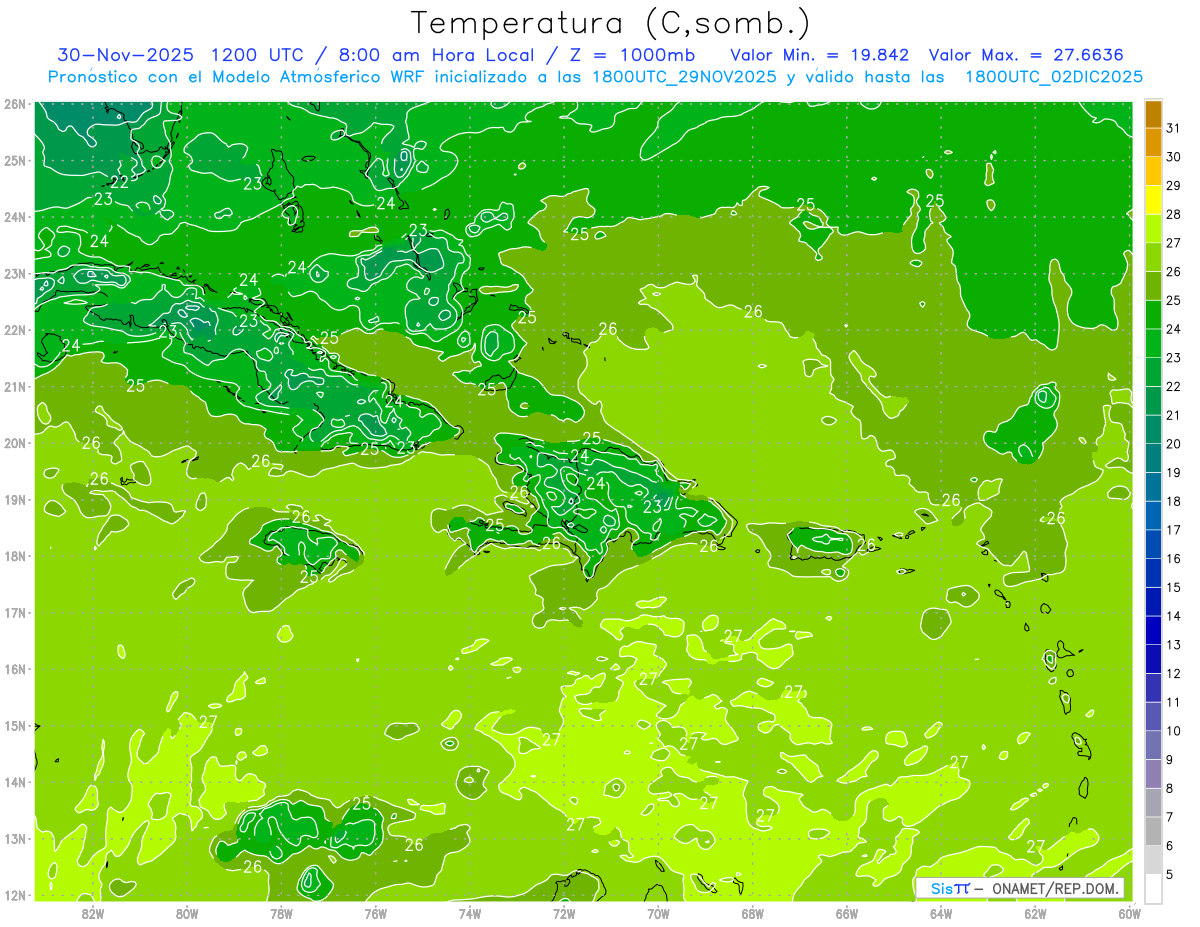Click the "14N" latitude axis label
This screenshot has width=1200, height=927.
(14, 782)
